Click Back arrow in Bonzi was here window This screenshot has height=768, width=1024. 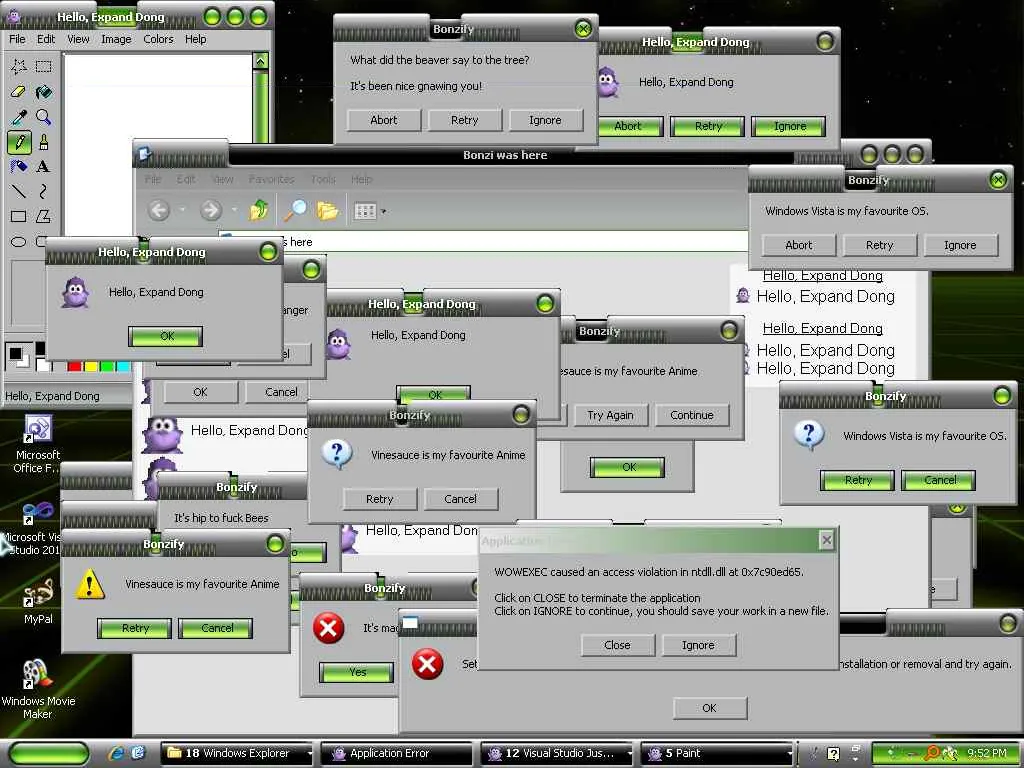pyautogui.click(x=159, y=210)
